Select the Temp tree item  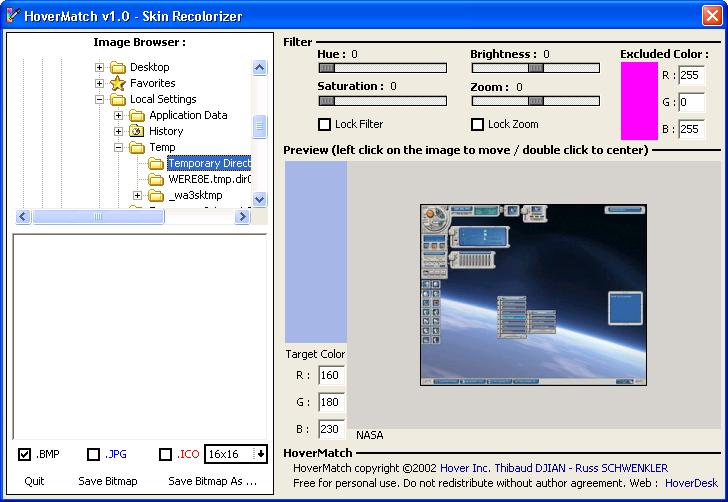pyautogui.click(x=162, y=148)
